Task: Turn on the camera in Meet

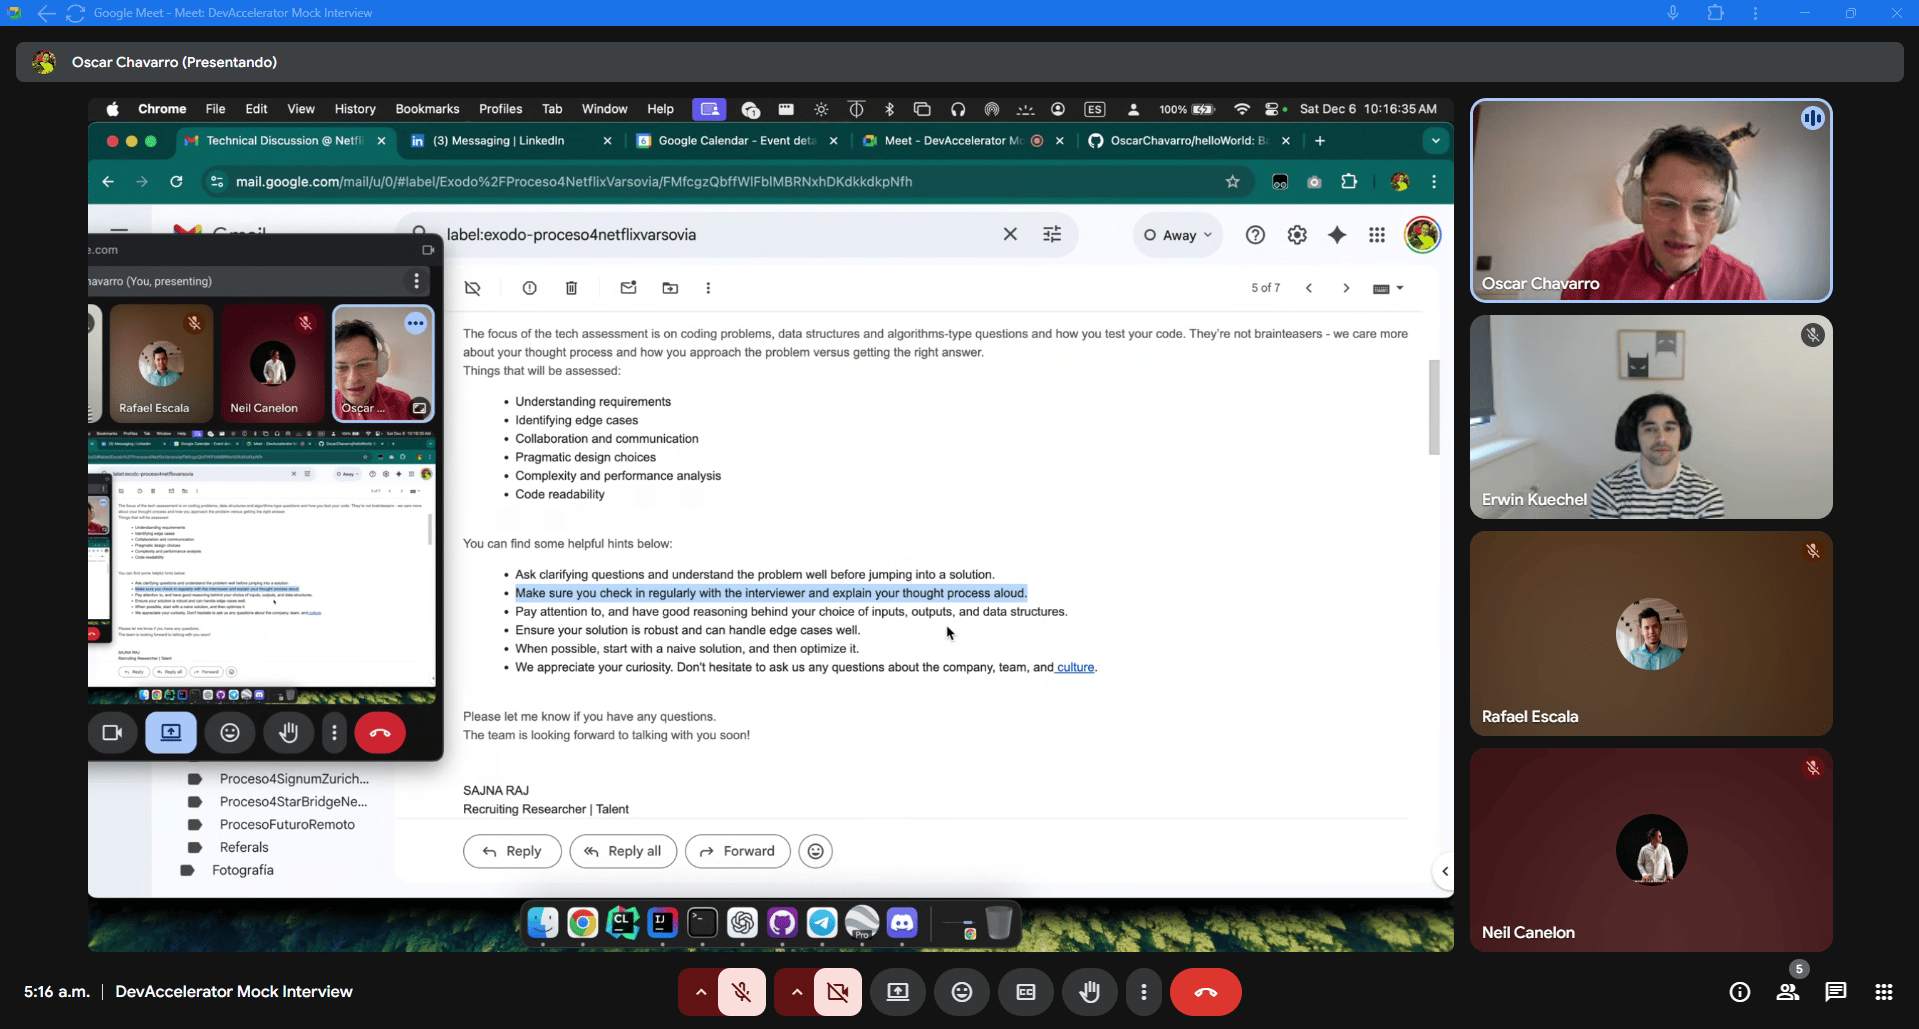Action: (x=837, y=992)
